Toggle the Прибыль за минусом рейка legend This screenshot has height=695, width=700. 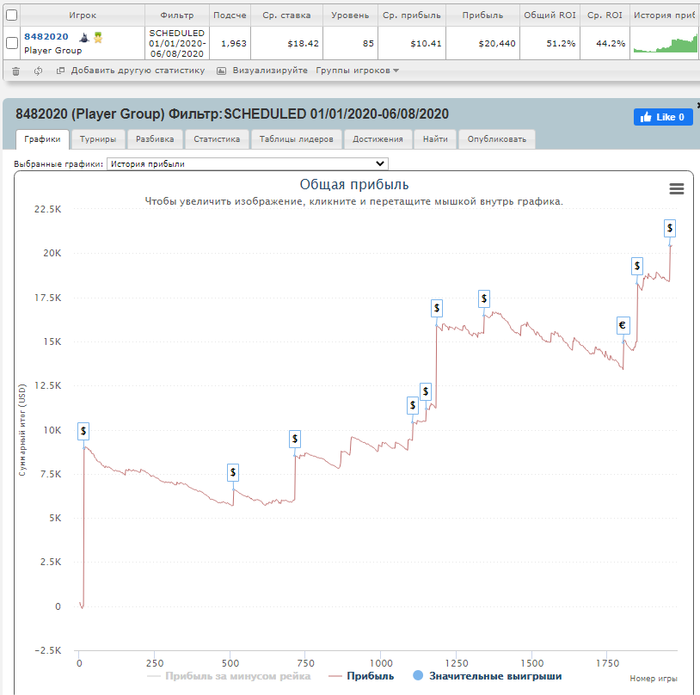point(229,676)
